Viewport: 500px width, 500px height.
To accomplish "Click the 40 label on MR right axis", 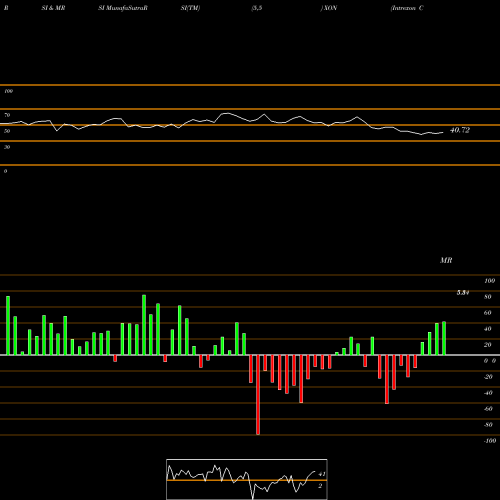I will (488, 329).
